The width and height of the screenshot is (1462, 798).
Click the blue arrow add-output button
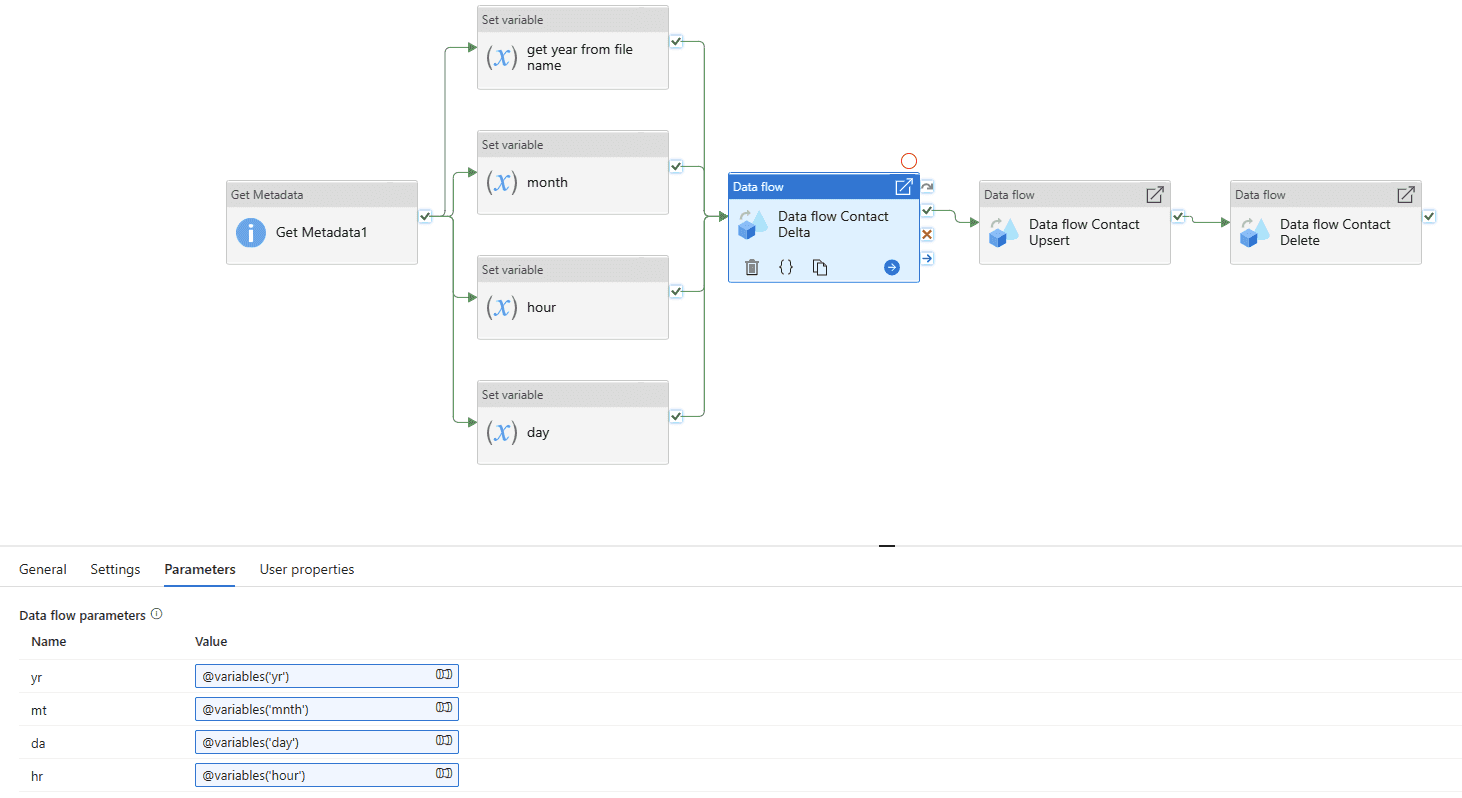[x=892, y=267]
